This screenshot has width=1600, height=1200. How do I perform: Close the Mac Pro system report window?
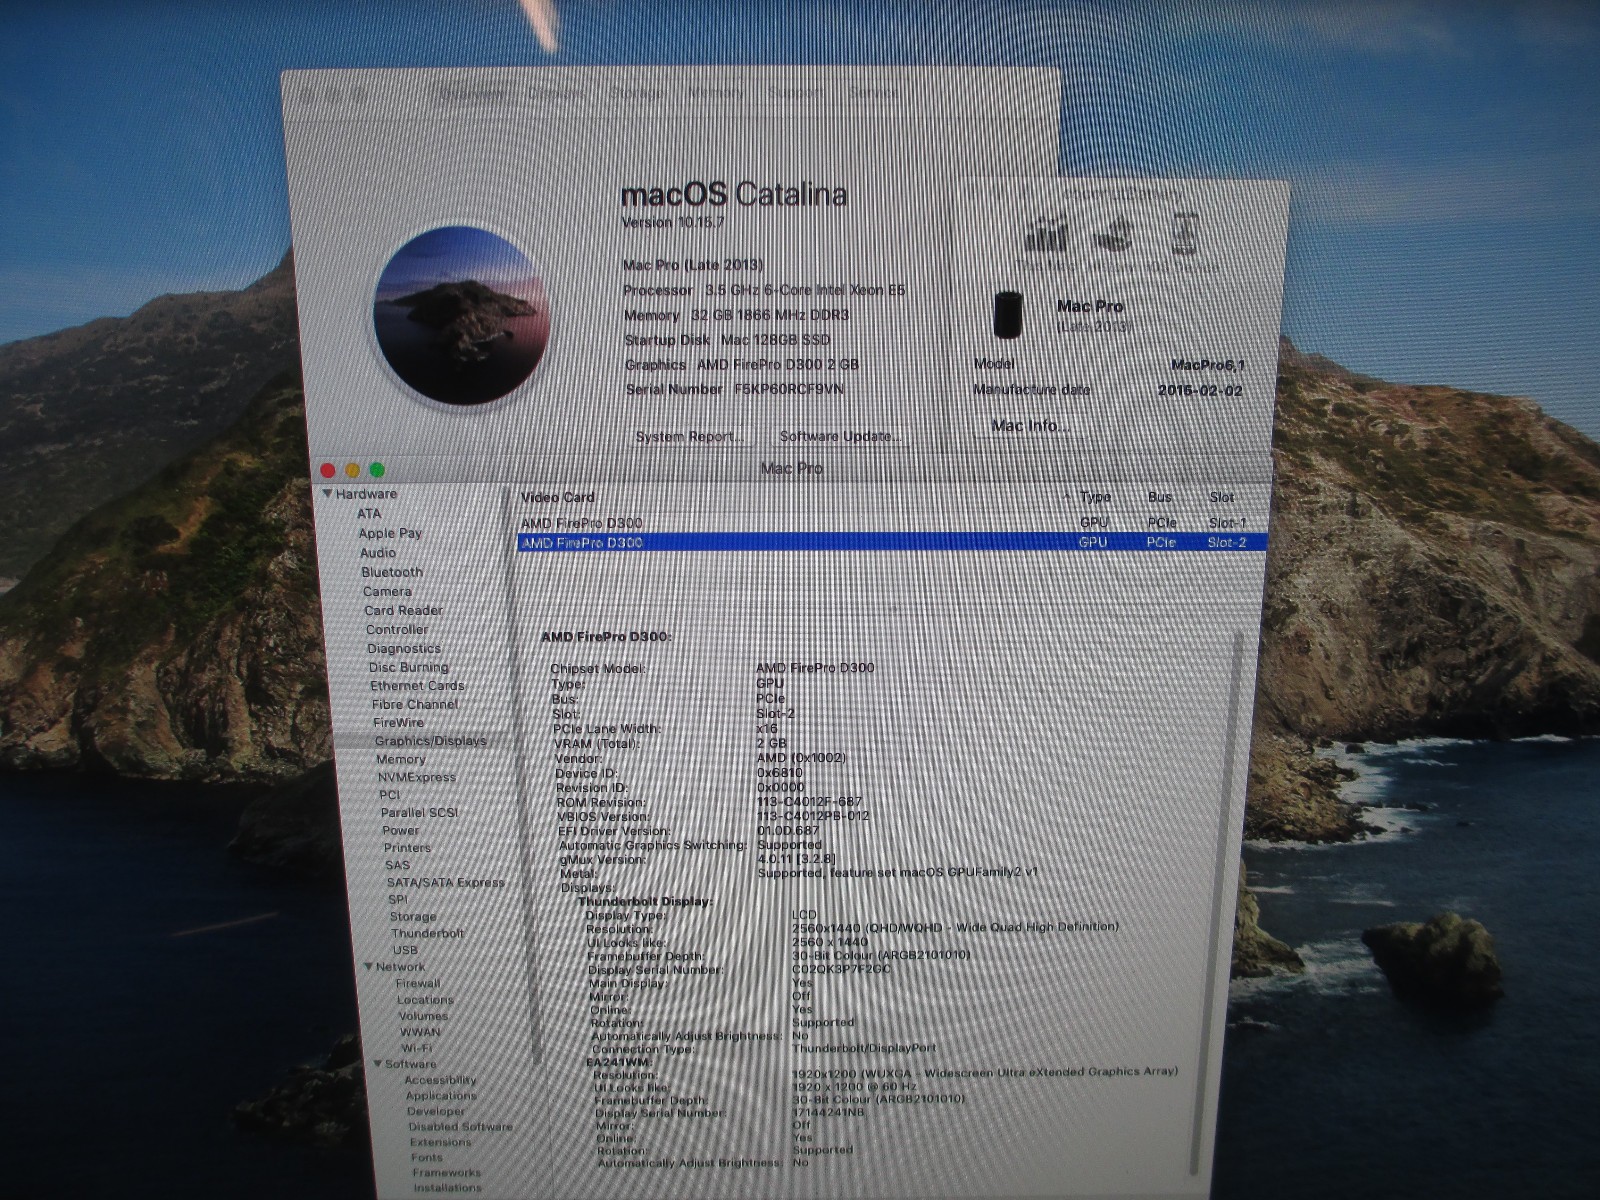[x=327, y=470]
